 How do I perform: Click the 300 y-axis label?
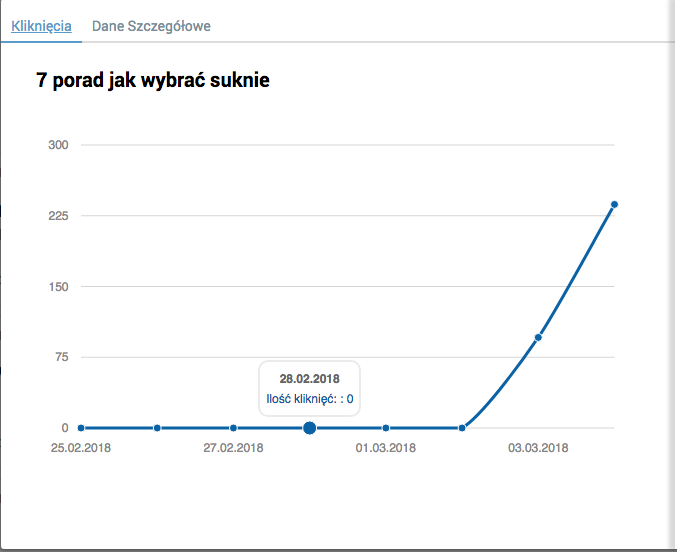58,145
